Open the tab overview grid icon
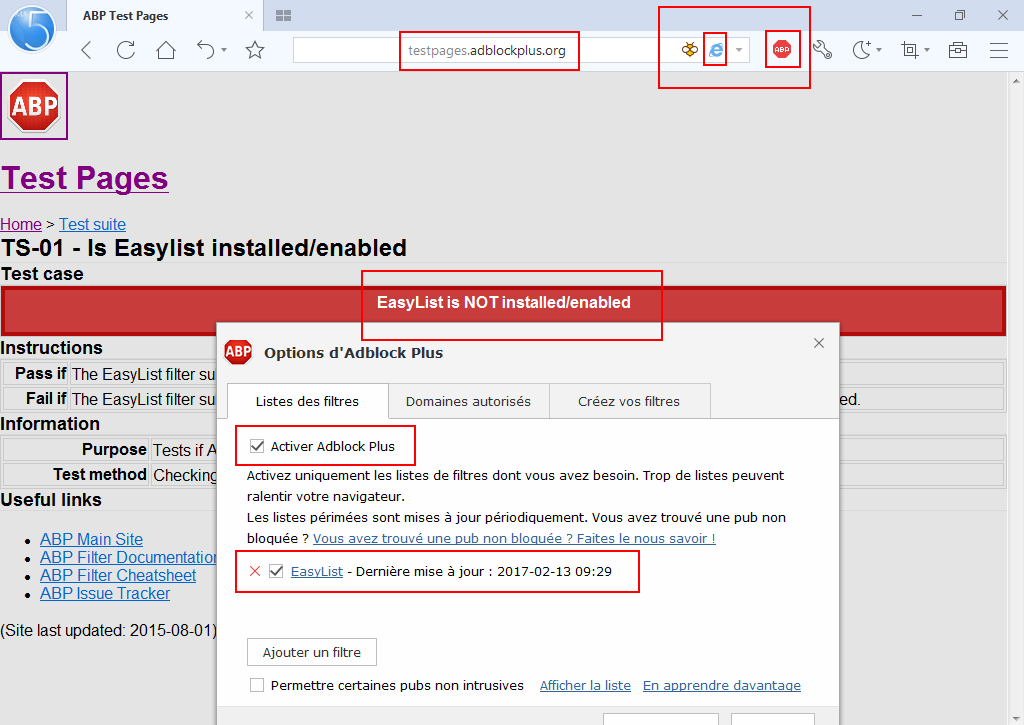1024x725 pixels. coord(283,15)
